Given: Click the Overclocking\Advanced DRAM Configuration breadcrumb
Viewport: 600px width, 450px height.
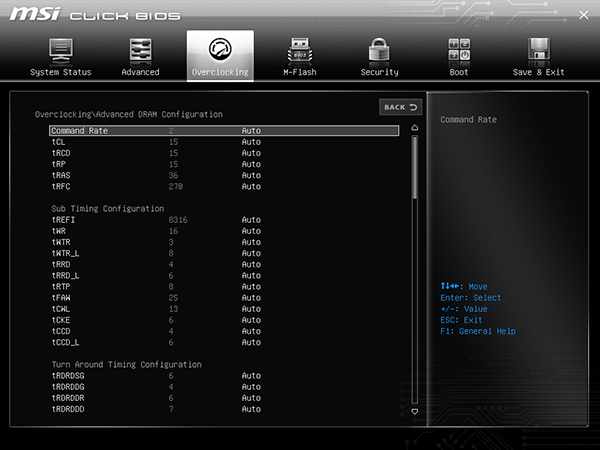Looking at the screenshot, I should [x=129, y=114].
